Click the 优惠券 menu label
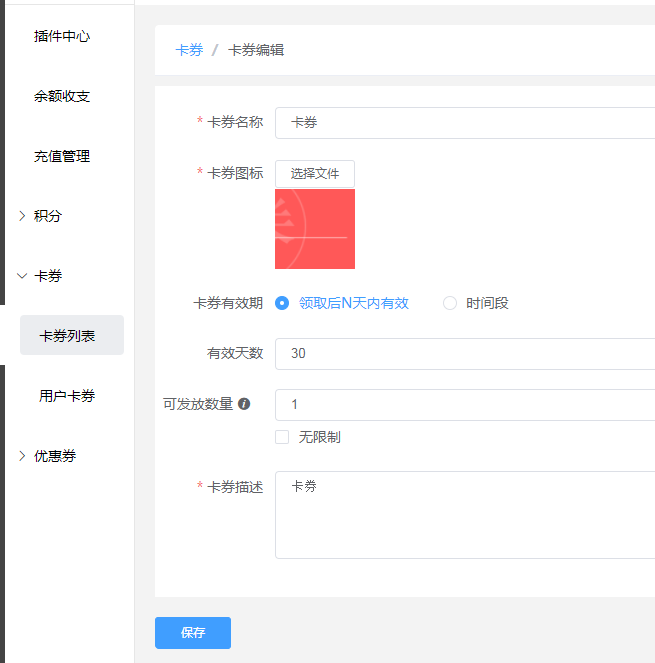655x663 pixels. point(55,456)
